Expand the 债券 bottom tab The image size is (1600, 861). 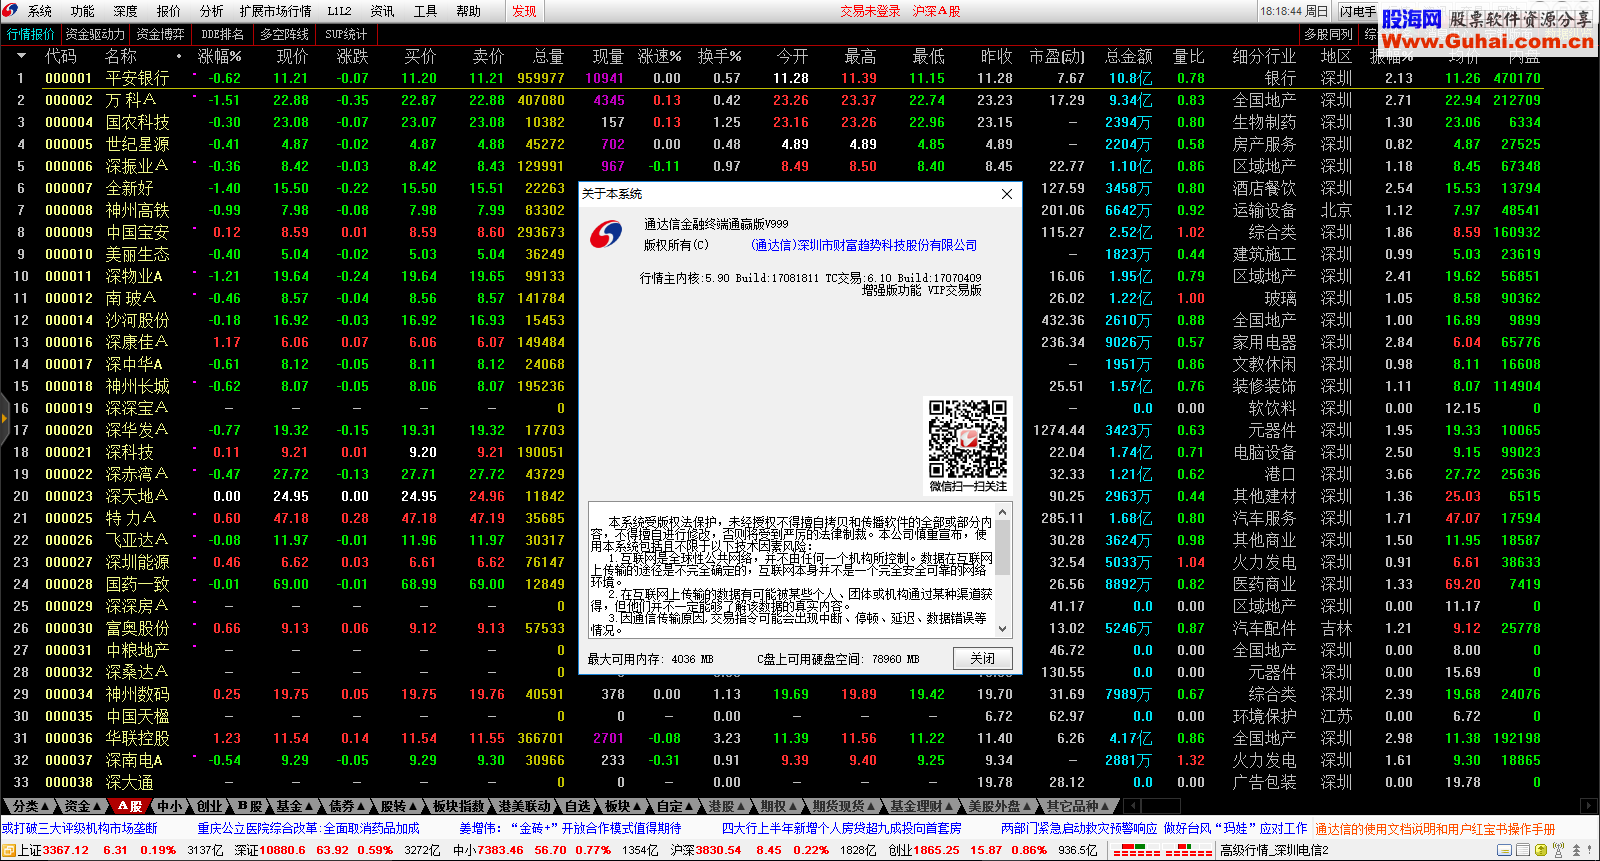point(347,806)
